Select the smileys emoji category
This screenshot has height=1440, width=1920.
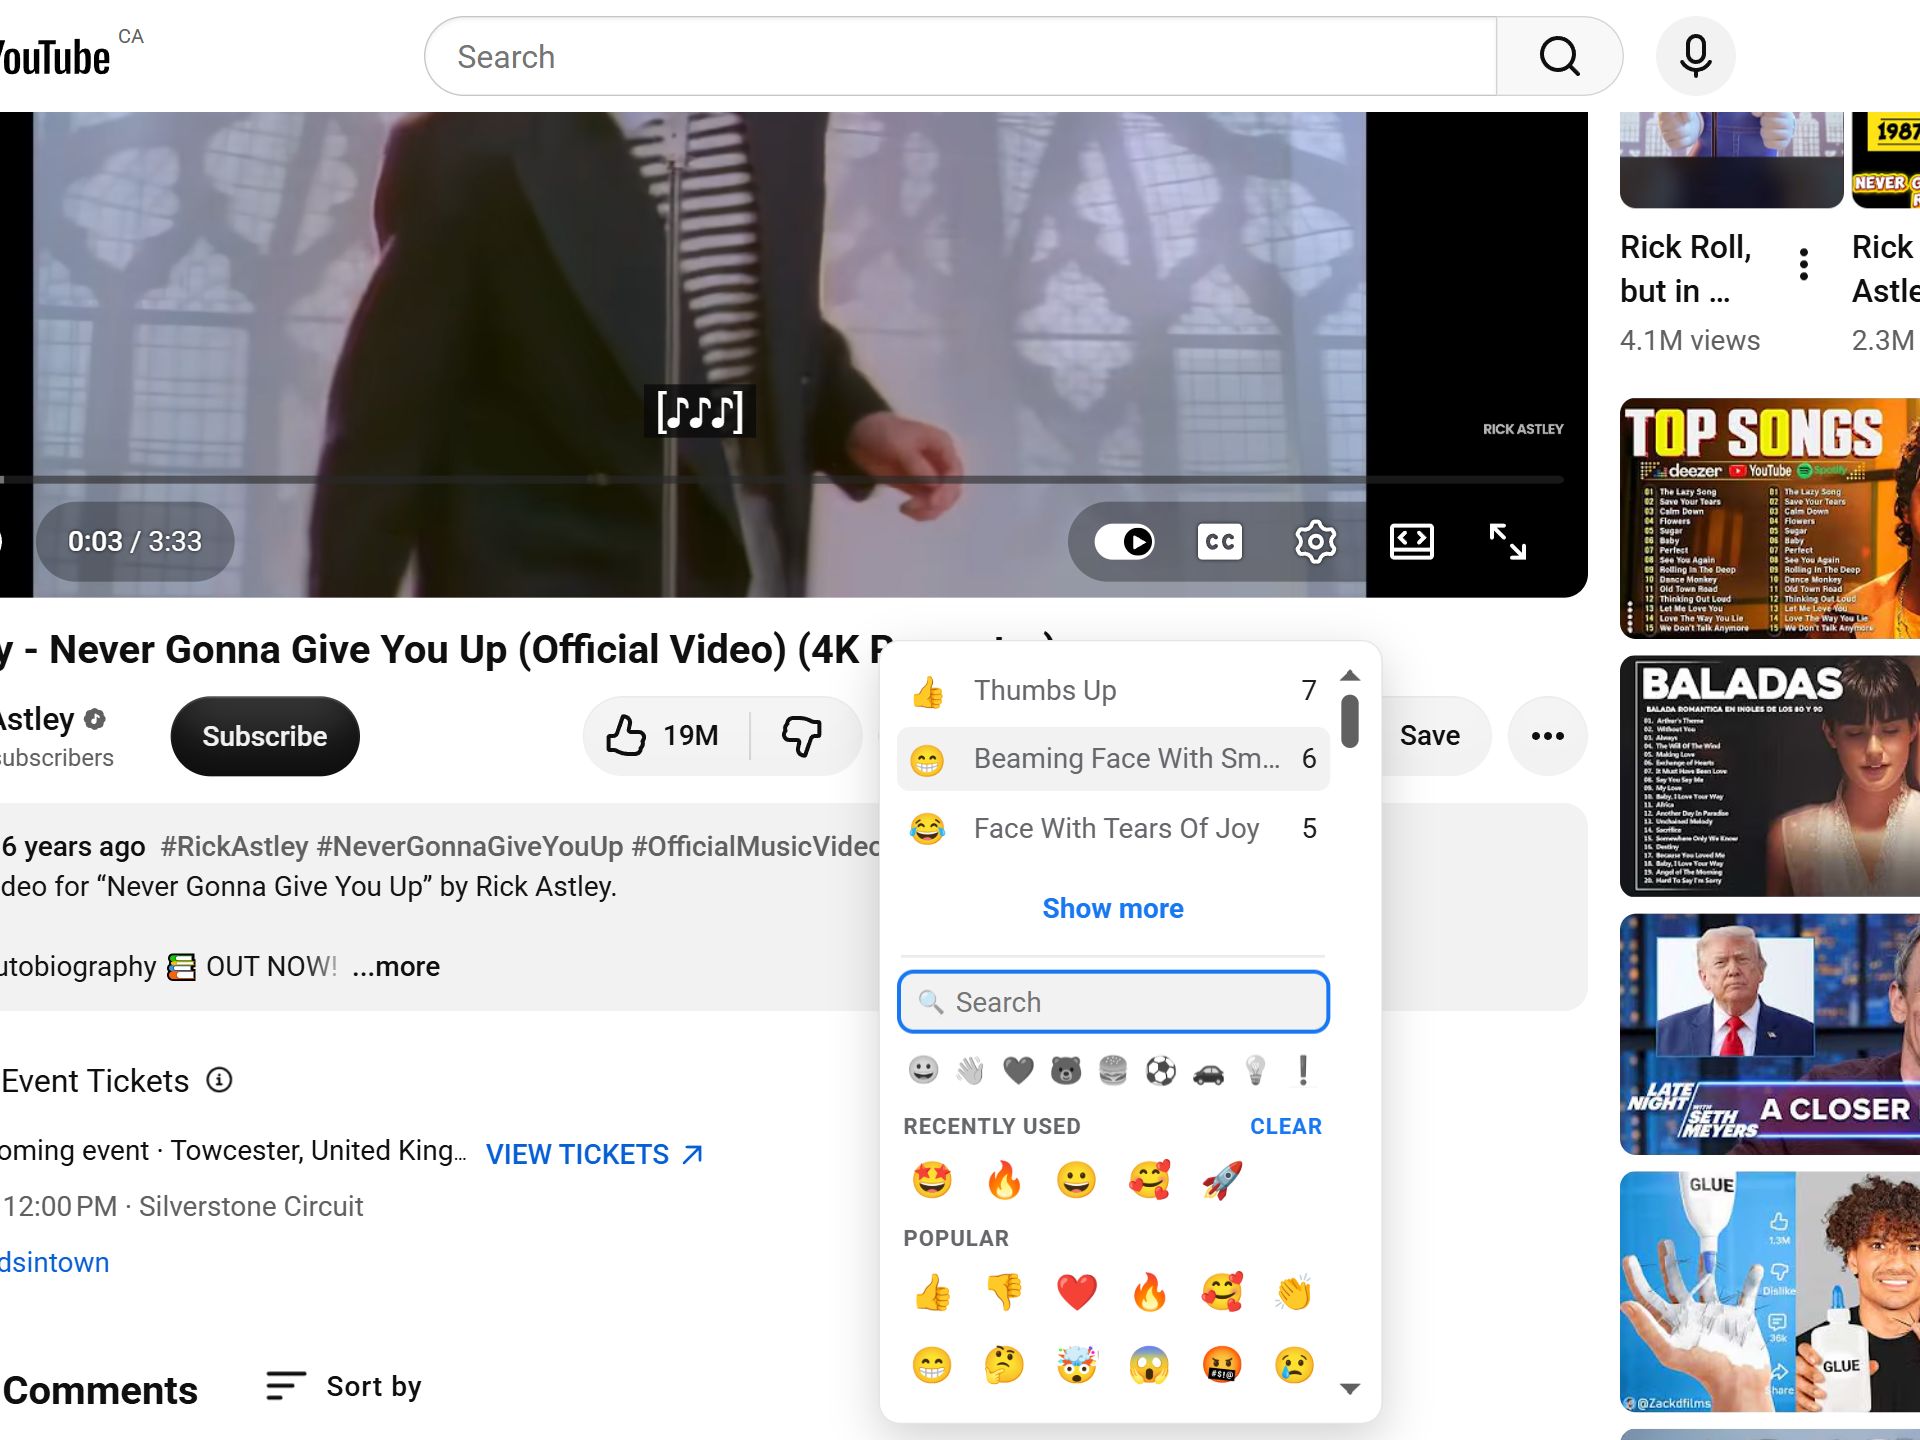tap(923, 1071)
